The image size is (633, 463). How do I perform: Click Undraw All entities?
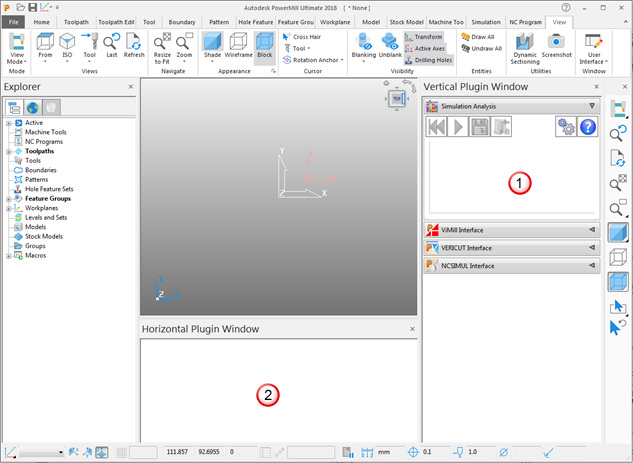click(482, 48)
